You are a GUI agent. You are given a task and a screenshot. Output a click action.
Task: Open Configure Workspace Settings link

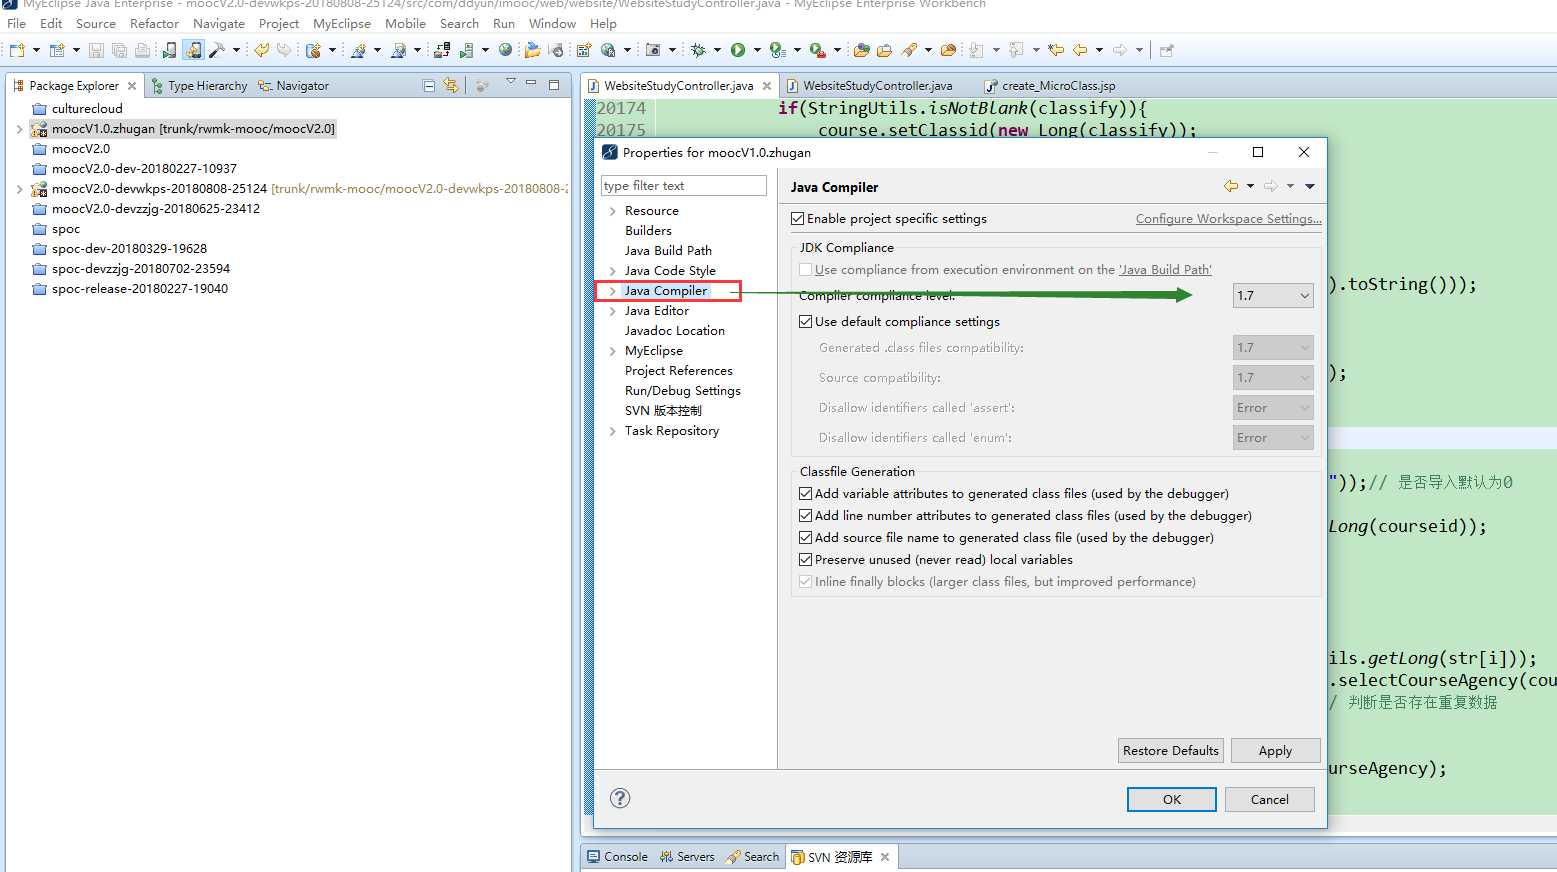pyautogui.click(x=1228, y=218)
